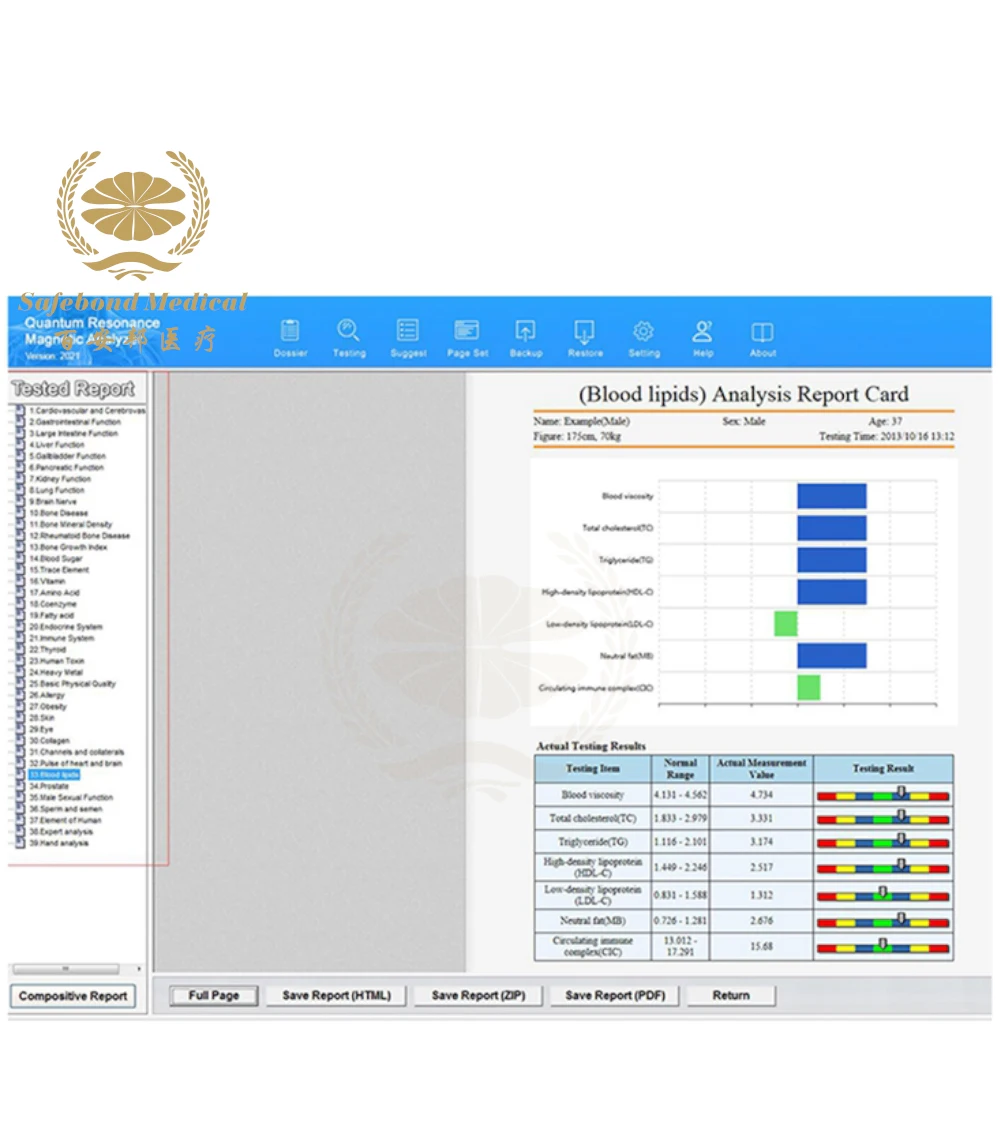Click the report icon beside 14.Blood Sugar

20,558
